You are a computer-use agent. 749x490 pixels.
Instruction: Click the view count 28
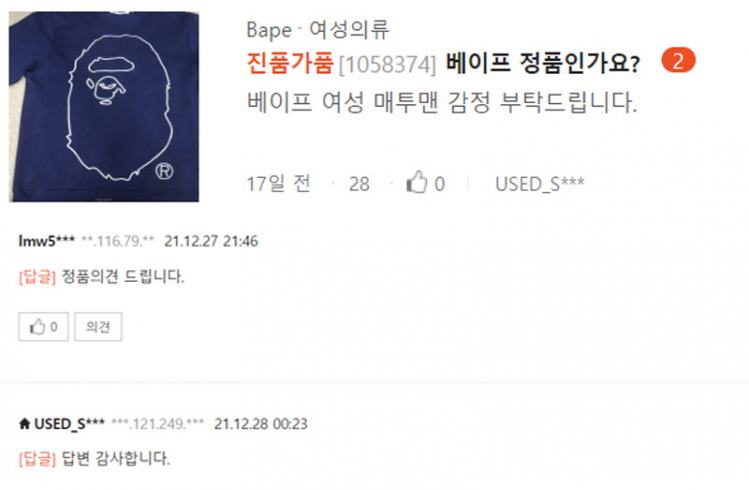[x=359, y=184]
